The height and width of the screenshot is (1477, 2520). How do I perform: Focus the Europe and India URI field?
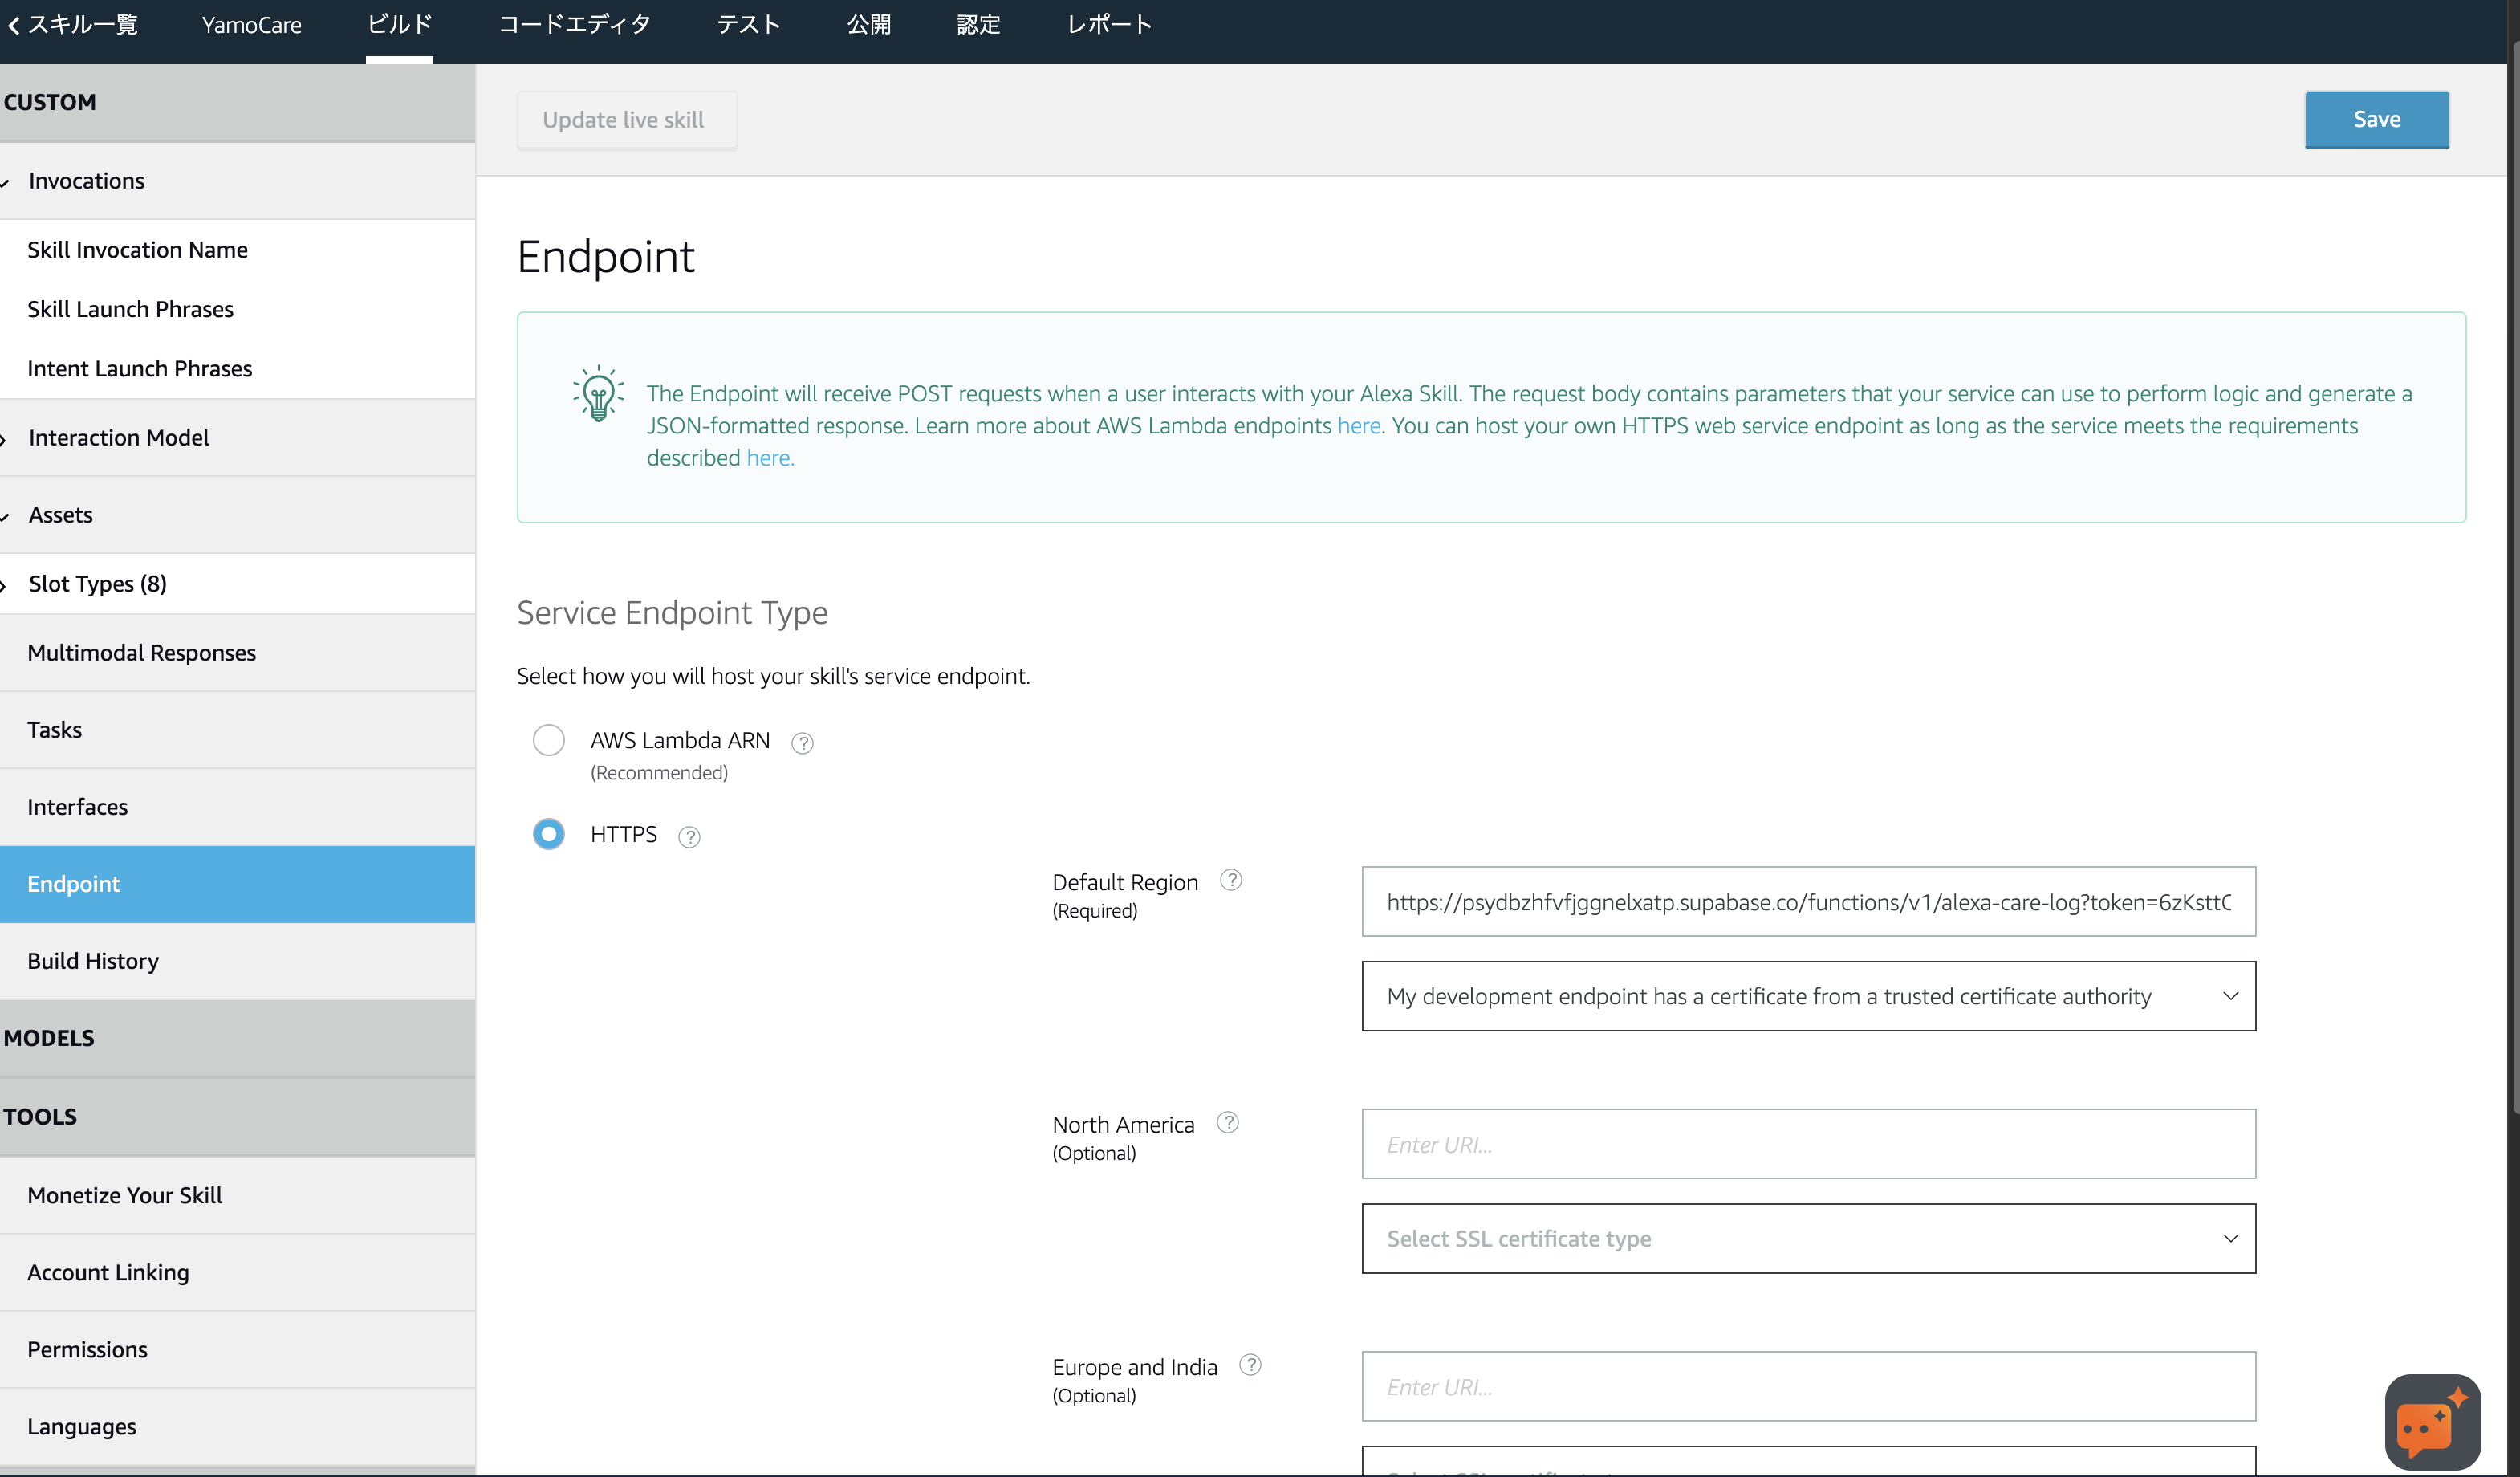(x=1808, y=1386)
